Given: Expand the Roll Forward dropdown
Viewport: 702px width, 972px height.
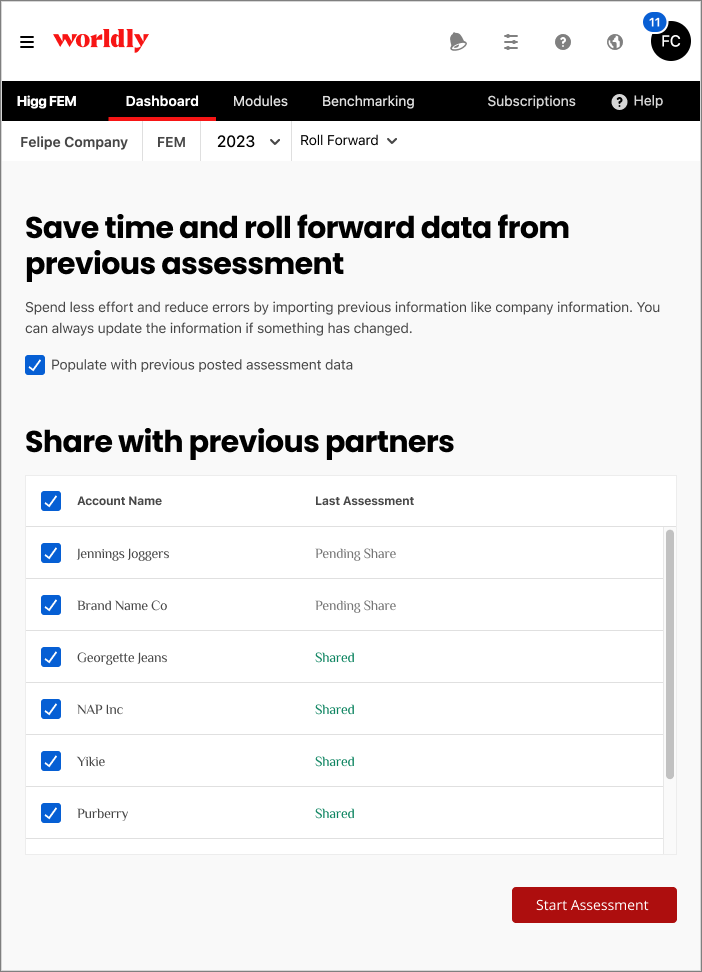Looking at the screenshot, I should [x=349, y=141].
